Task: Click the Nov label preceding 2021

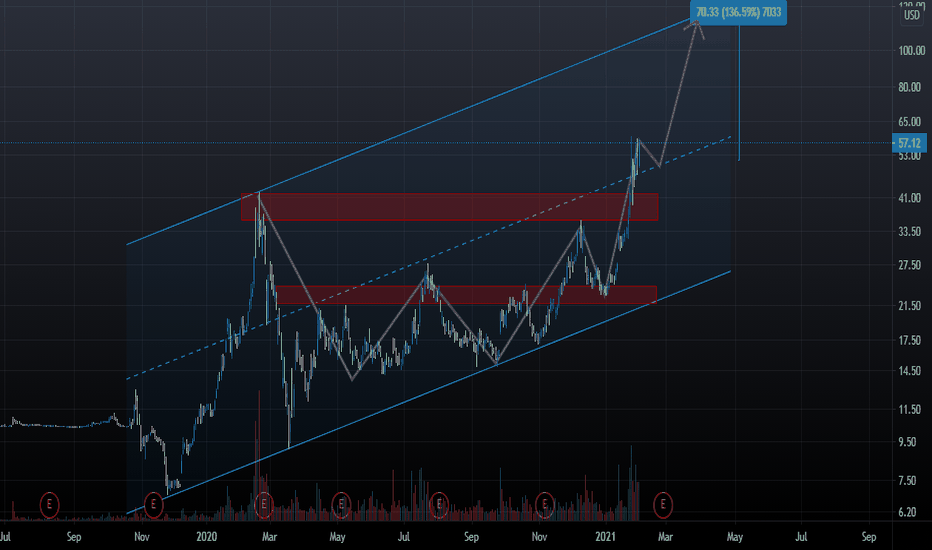Action: [x=539, y=537]
